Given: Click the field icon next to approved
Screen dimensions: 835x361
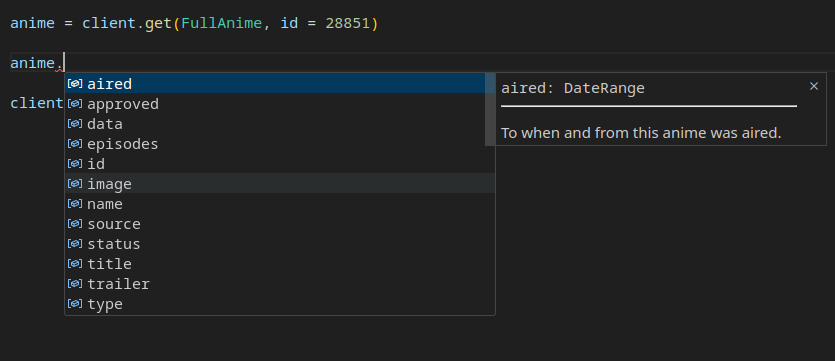Looking at the screenshot, I should 75,103.
